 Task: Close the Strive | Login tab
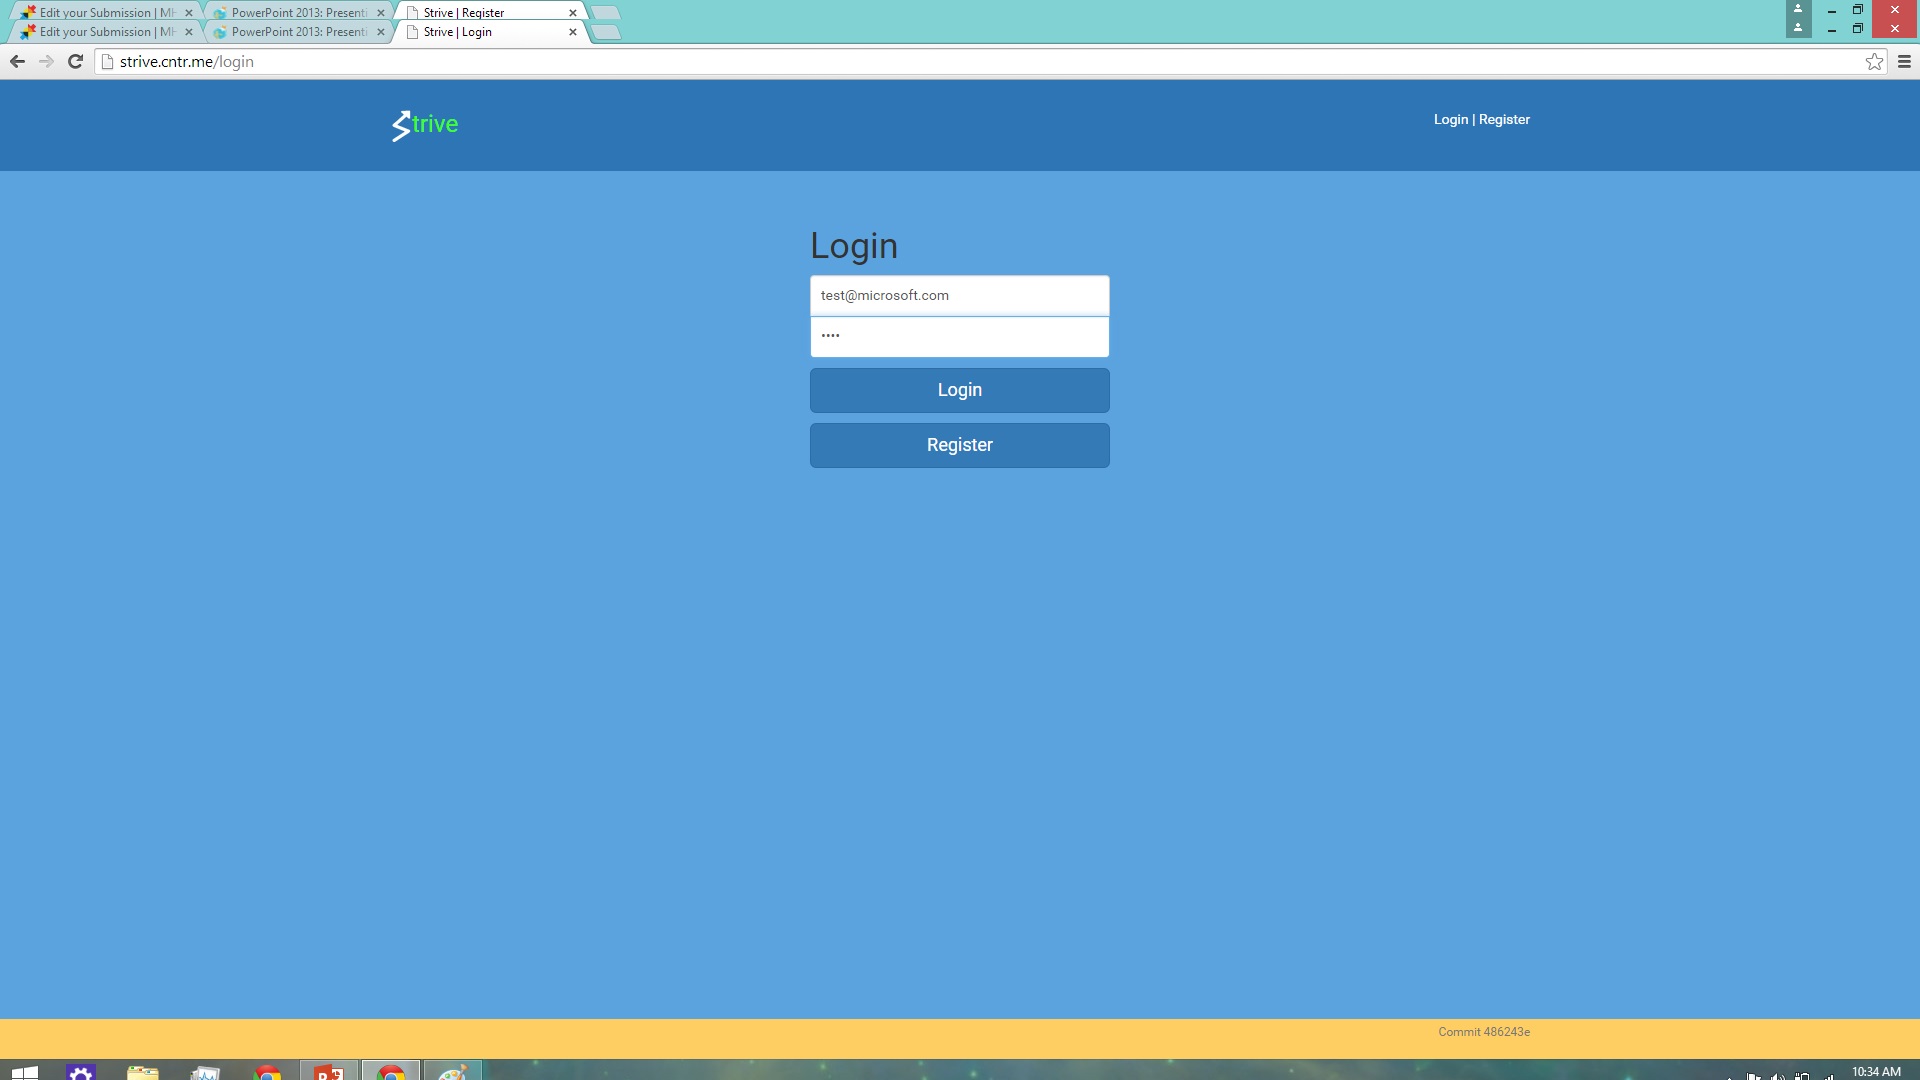click(573, 32)
